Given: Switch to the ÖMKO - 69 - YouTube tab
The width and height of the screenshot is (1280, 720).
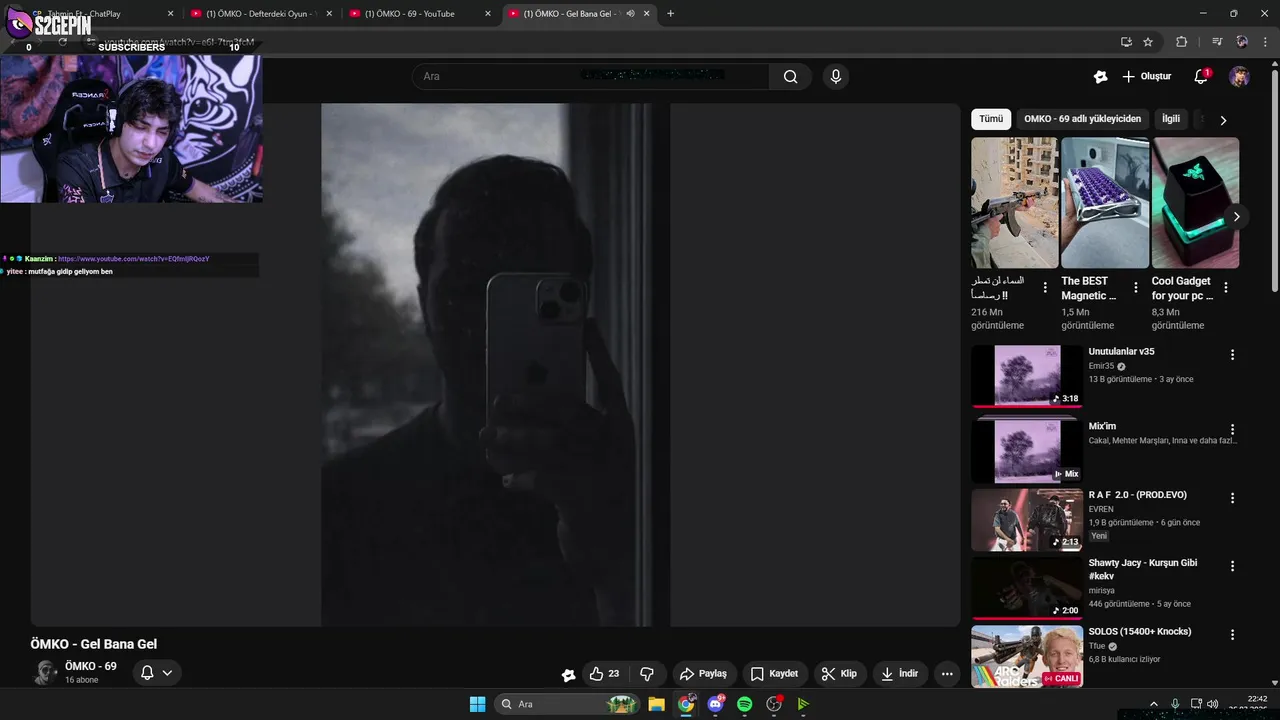Looking at the screenshot, I should 418,13.
